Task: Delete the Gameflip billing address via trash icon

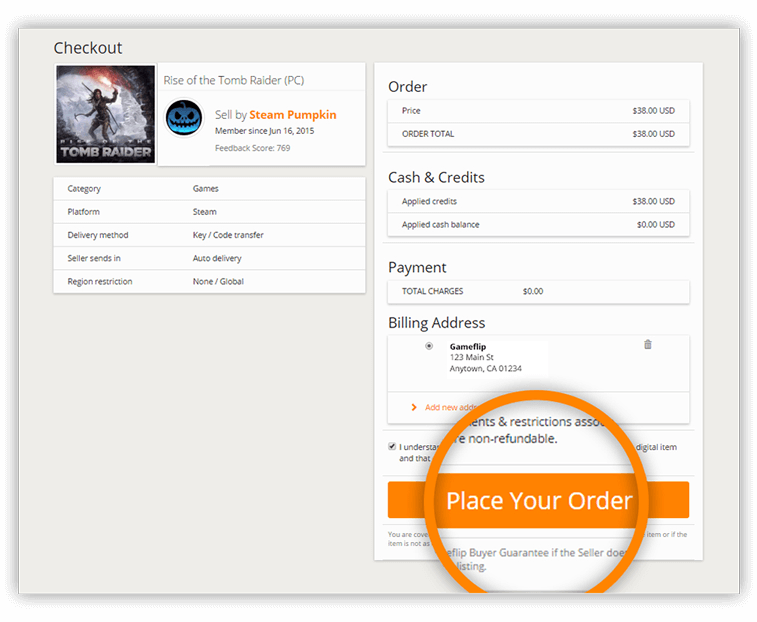Action: [x=647, y=345]
